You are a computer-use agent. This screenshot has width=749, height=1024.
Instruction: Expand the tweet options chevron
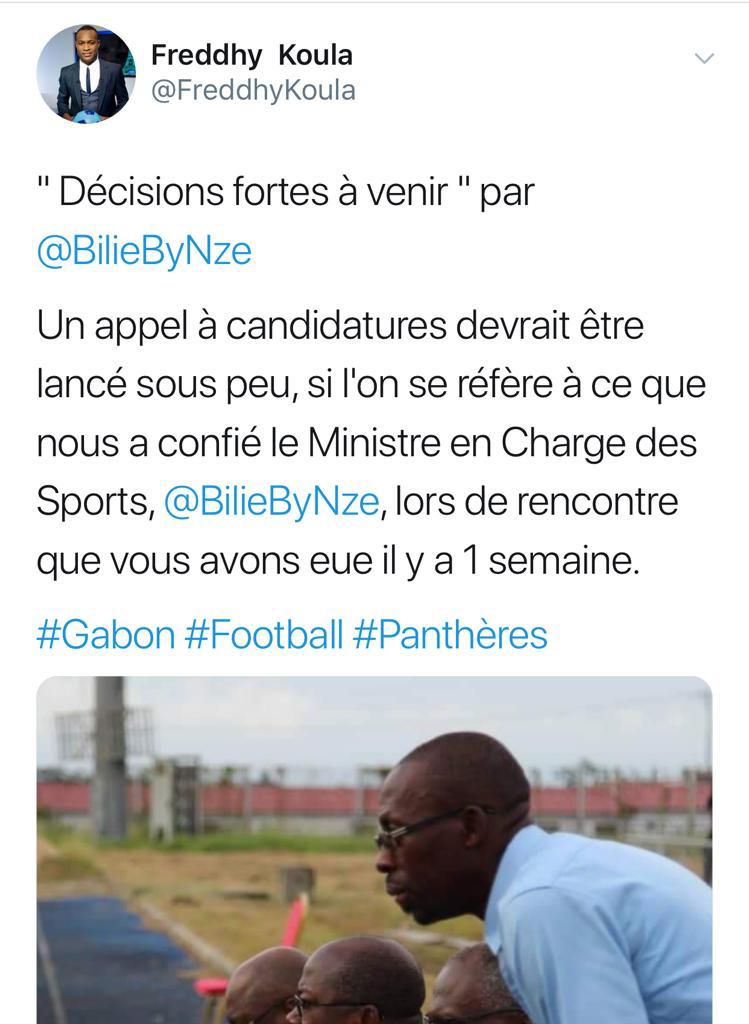(704, 59)
